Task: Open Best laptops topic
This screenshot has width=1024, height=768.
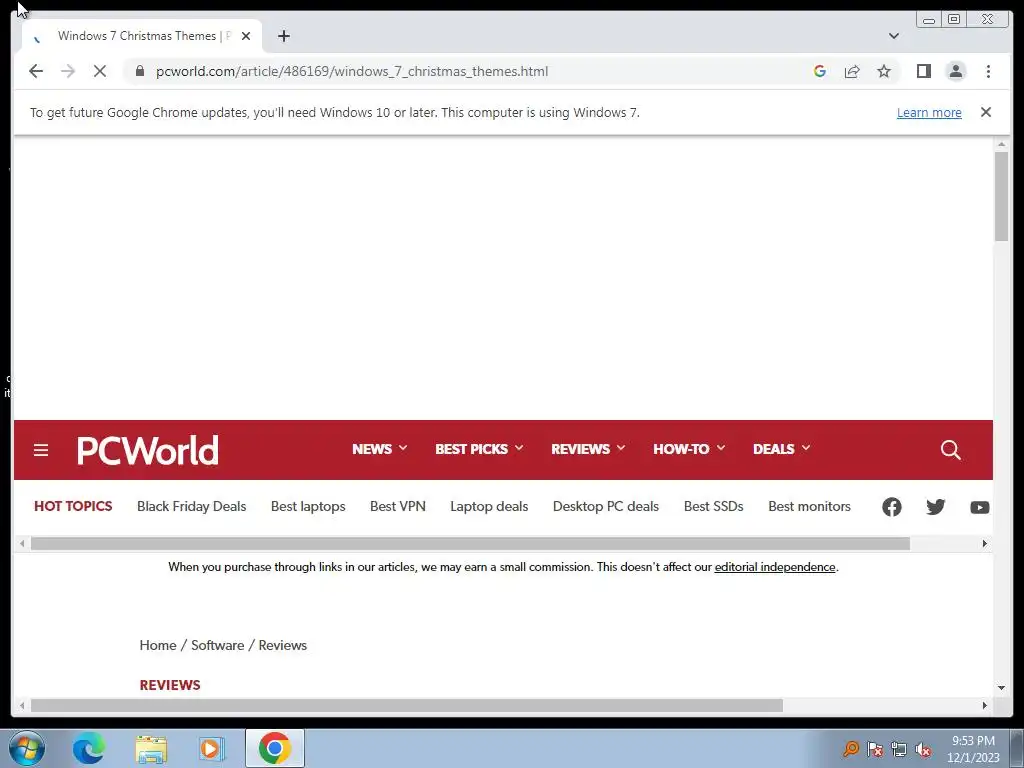Action: pyautogui.click(x=308, y=506)
